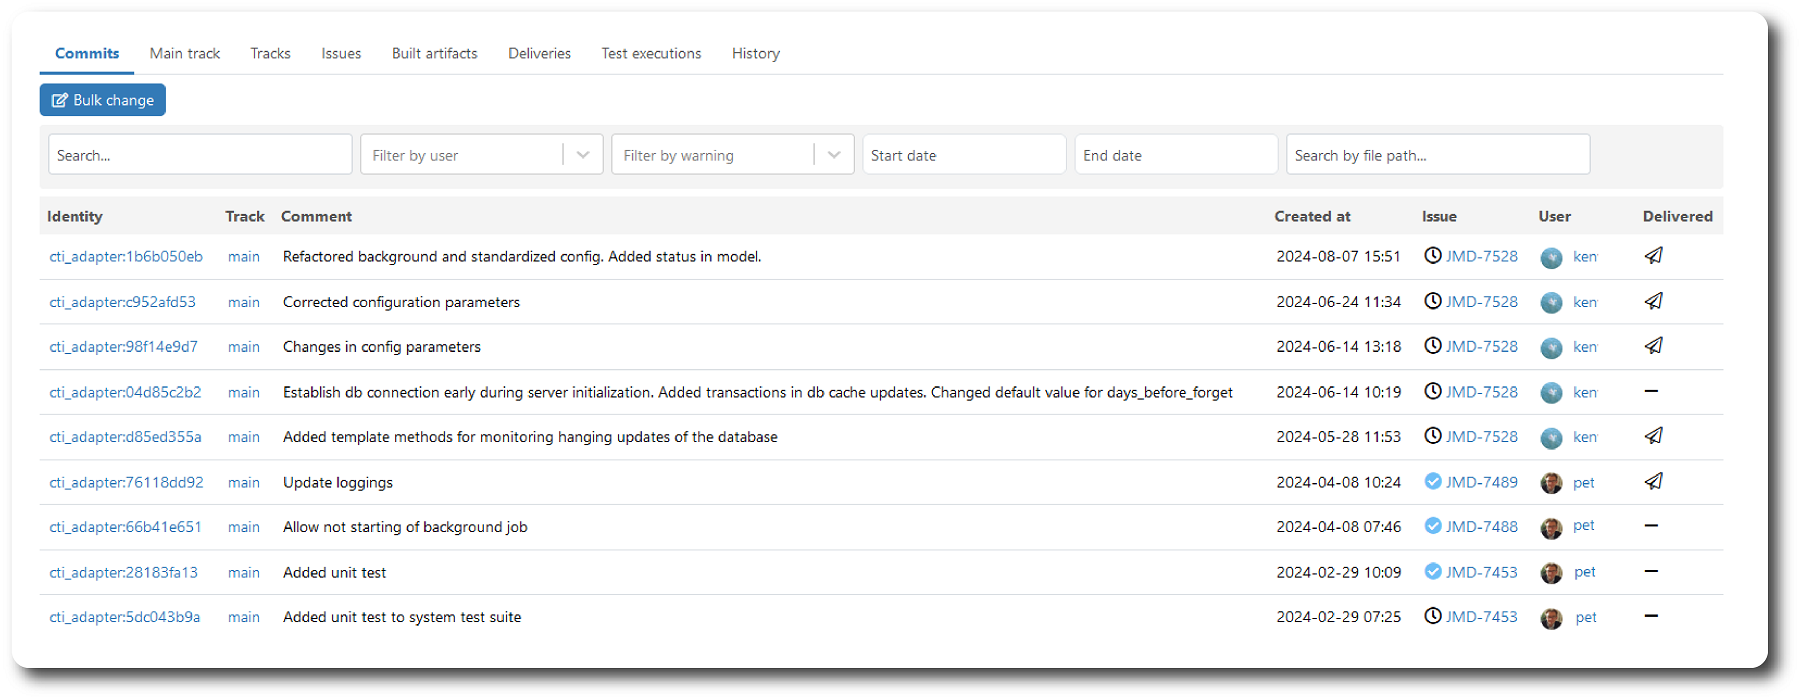Switch to the Main track tab

click(x=185, y=54)
